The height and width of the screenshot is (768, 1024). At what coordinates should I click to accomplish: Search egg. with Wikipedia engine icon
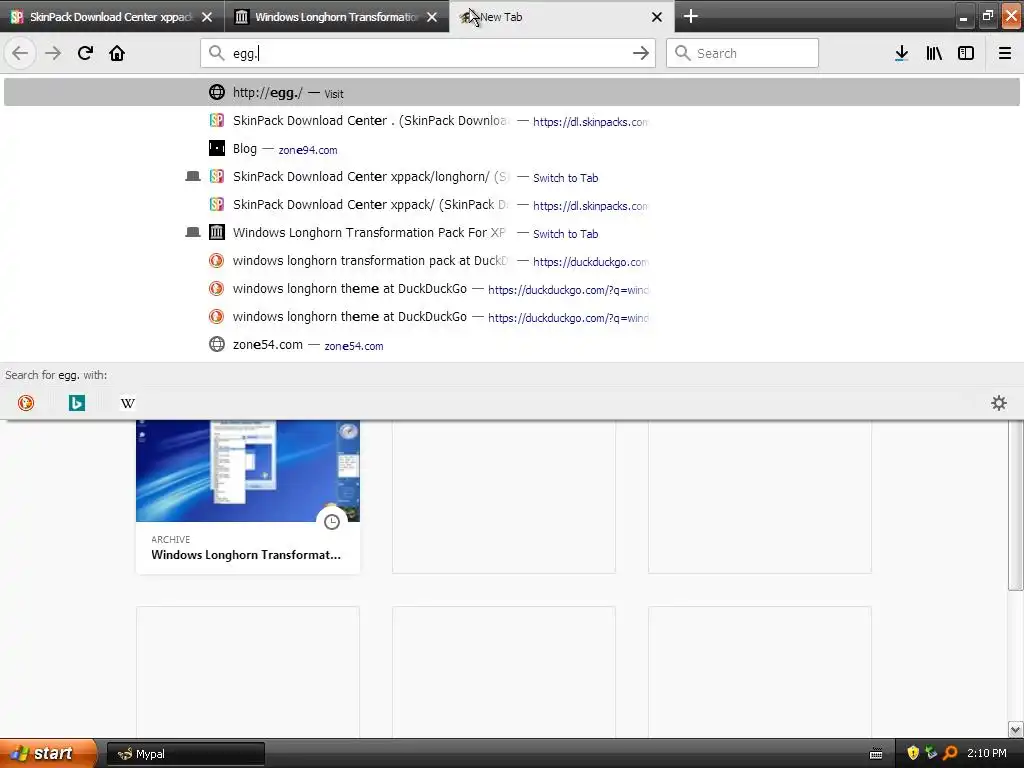click(x=128, y=403)
